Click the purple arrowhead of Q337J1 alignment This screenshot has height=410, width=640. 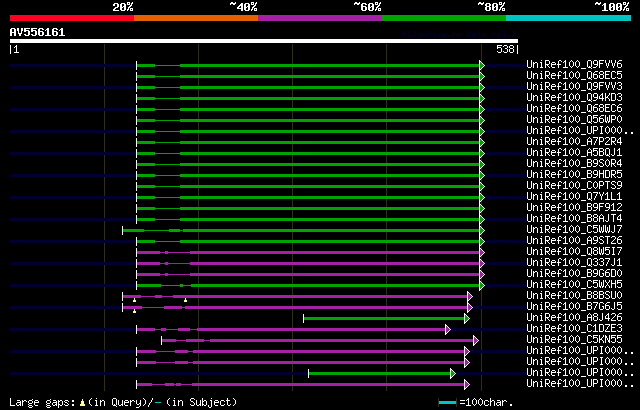[482, 264]
